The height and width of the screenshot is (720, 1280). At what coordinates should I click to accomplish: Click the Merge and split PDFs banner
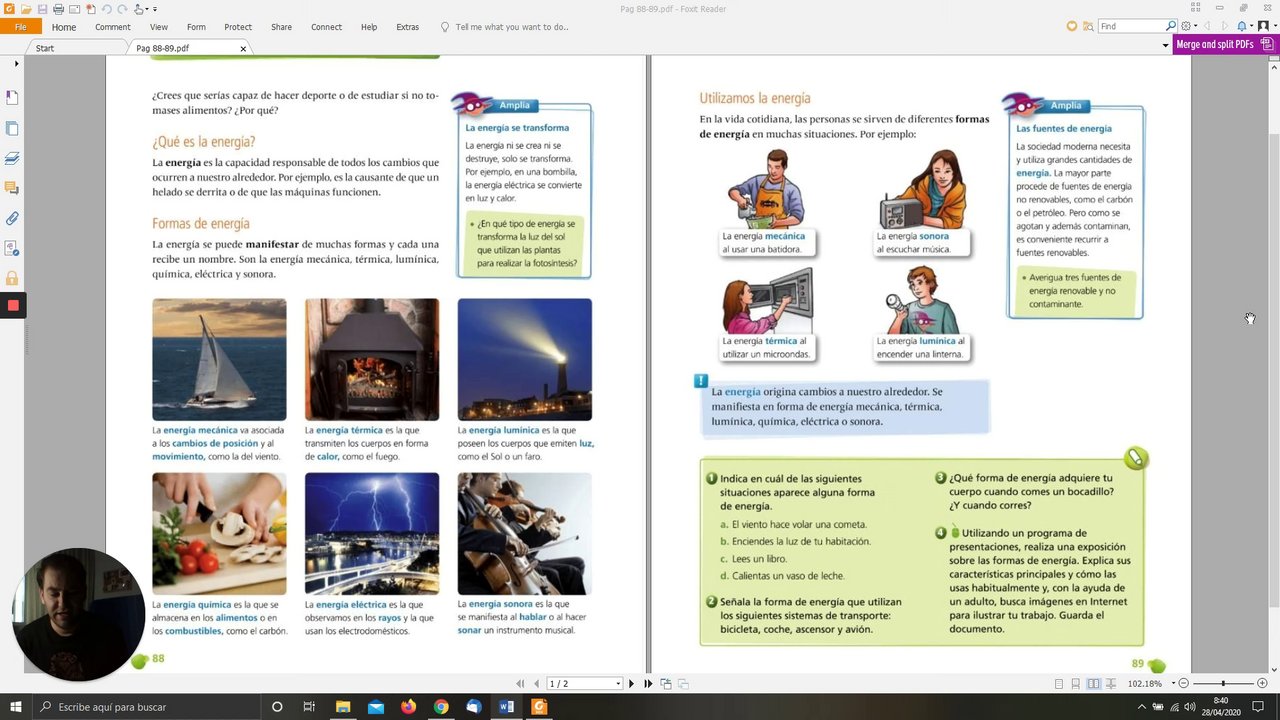click(x=1226, y=44)
